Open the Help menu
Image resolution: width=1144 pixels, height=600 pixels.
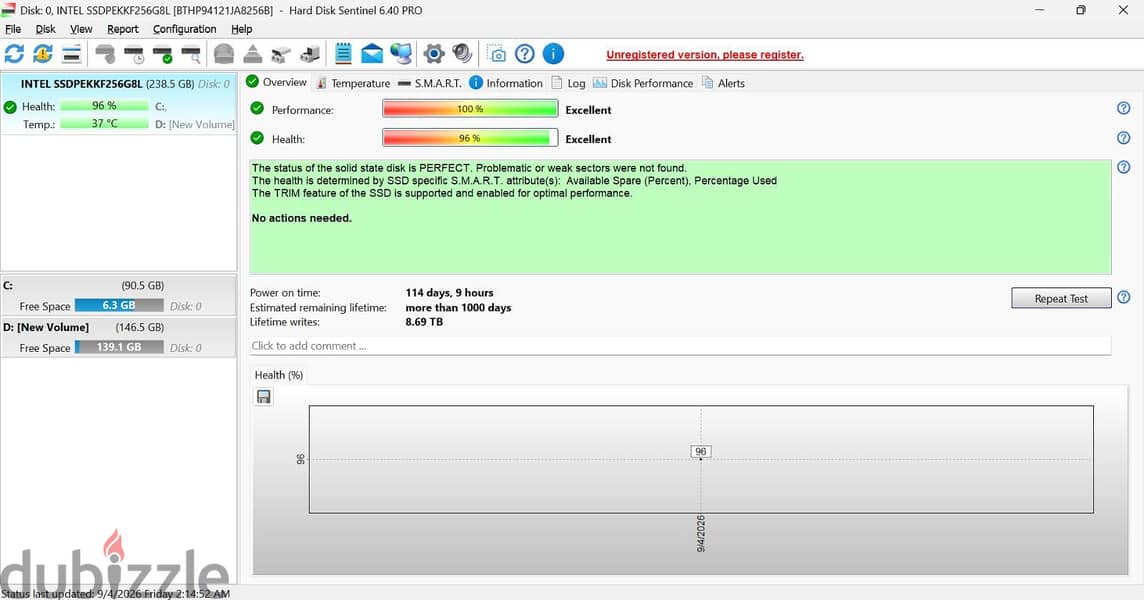pyautogui.click(x=241, y=29)
